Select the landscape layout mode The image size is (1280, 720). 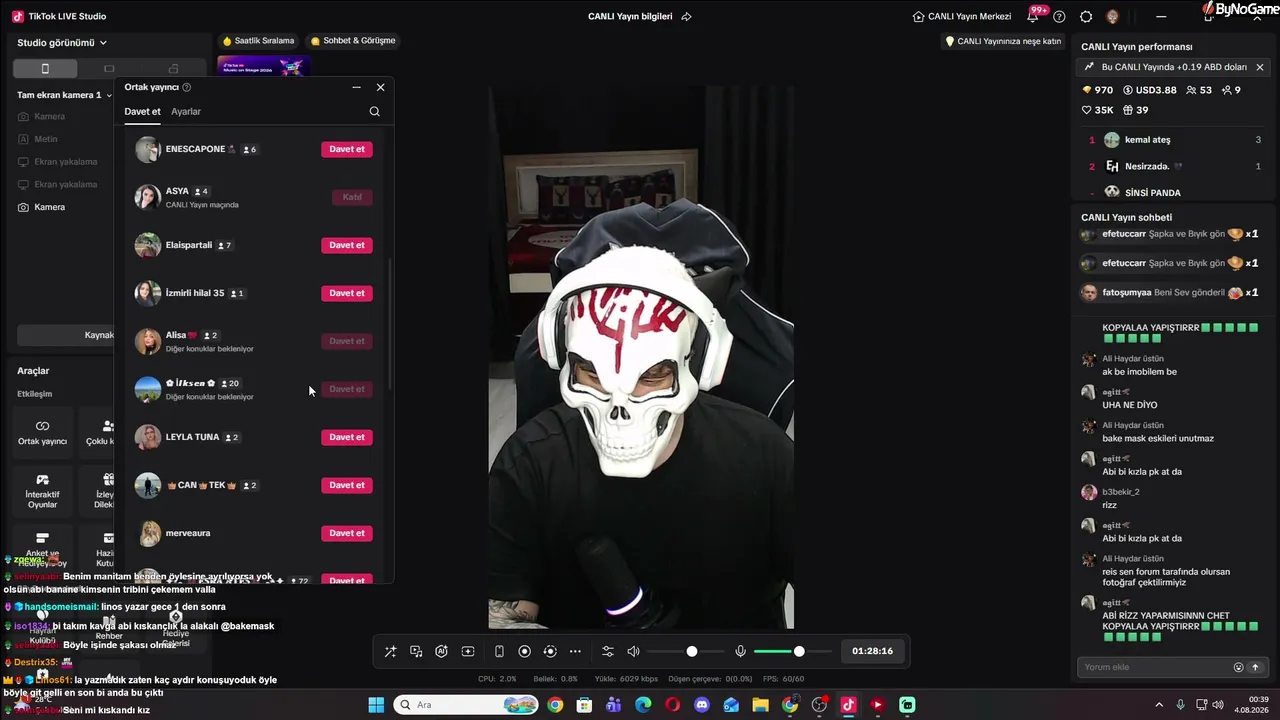click(109, 69)
